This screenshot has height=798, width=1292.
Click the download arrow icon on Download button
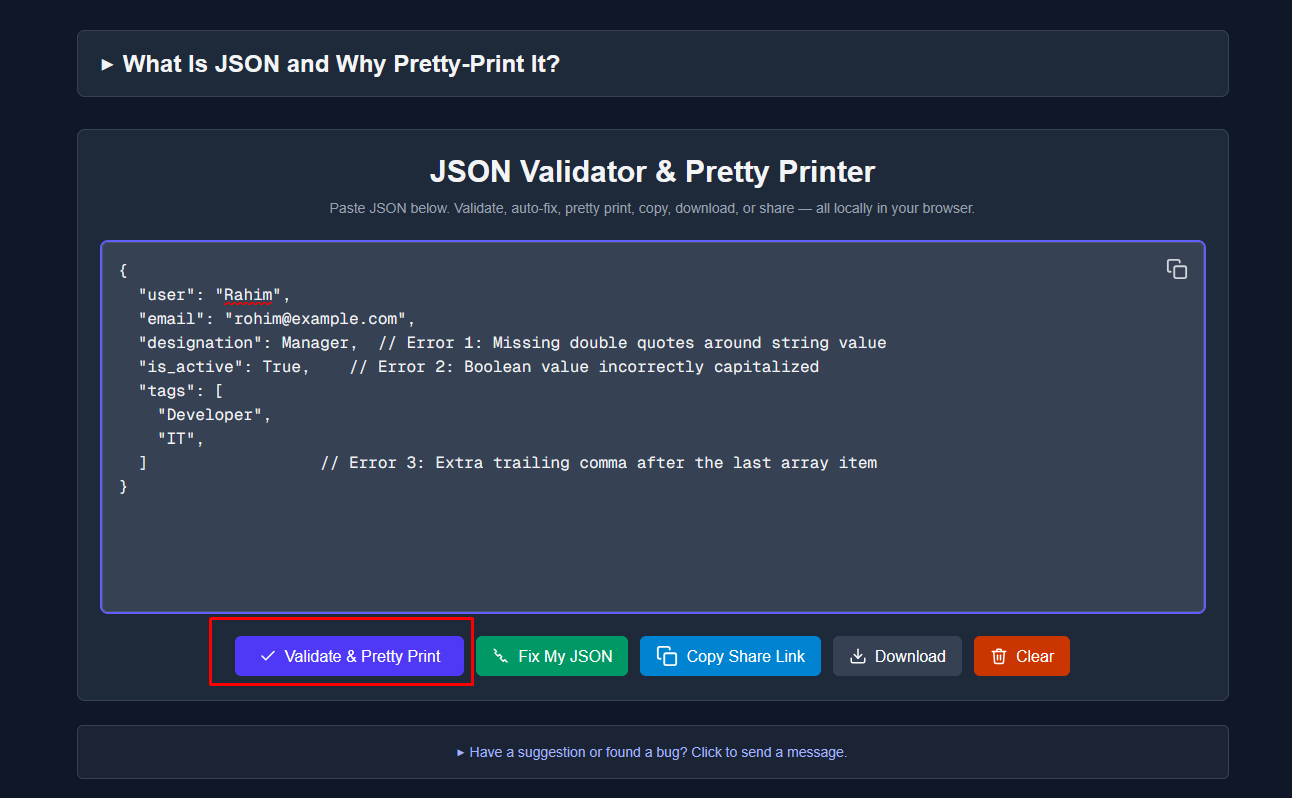(857, 656)
